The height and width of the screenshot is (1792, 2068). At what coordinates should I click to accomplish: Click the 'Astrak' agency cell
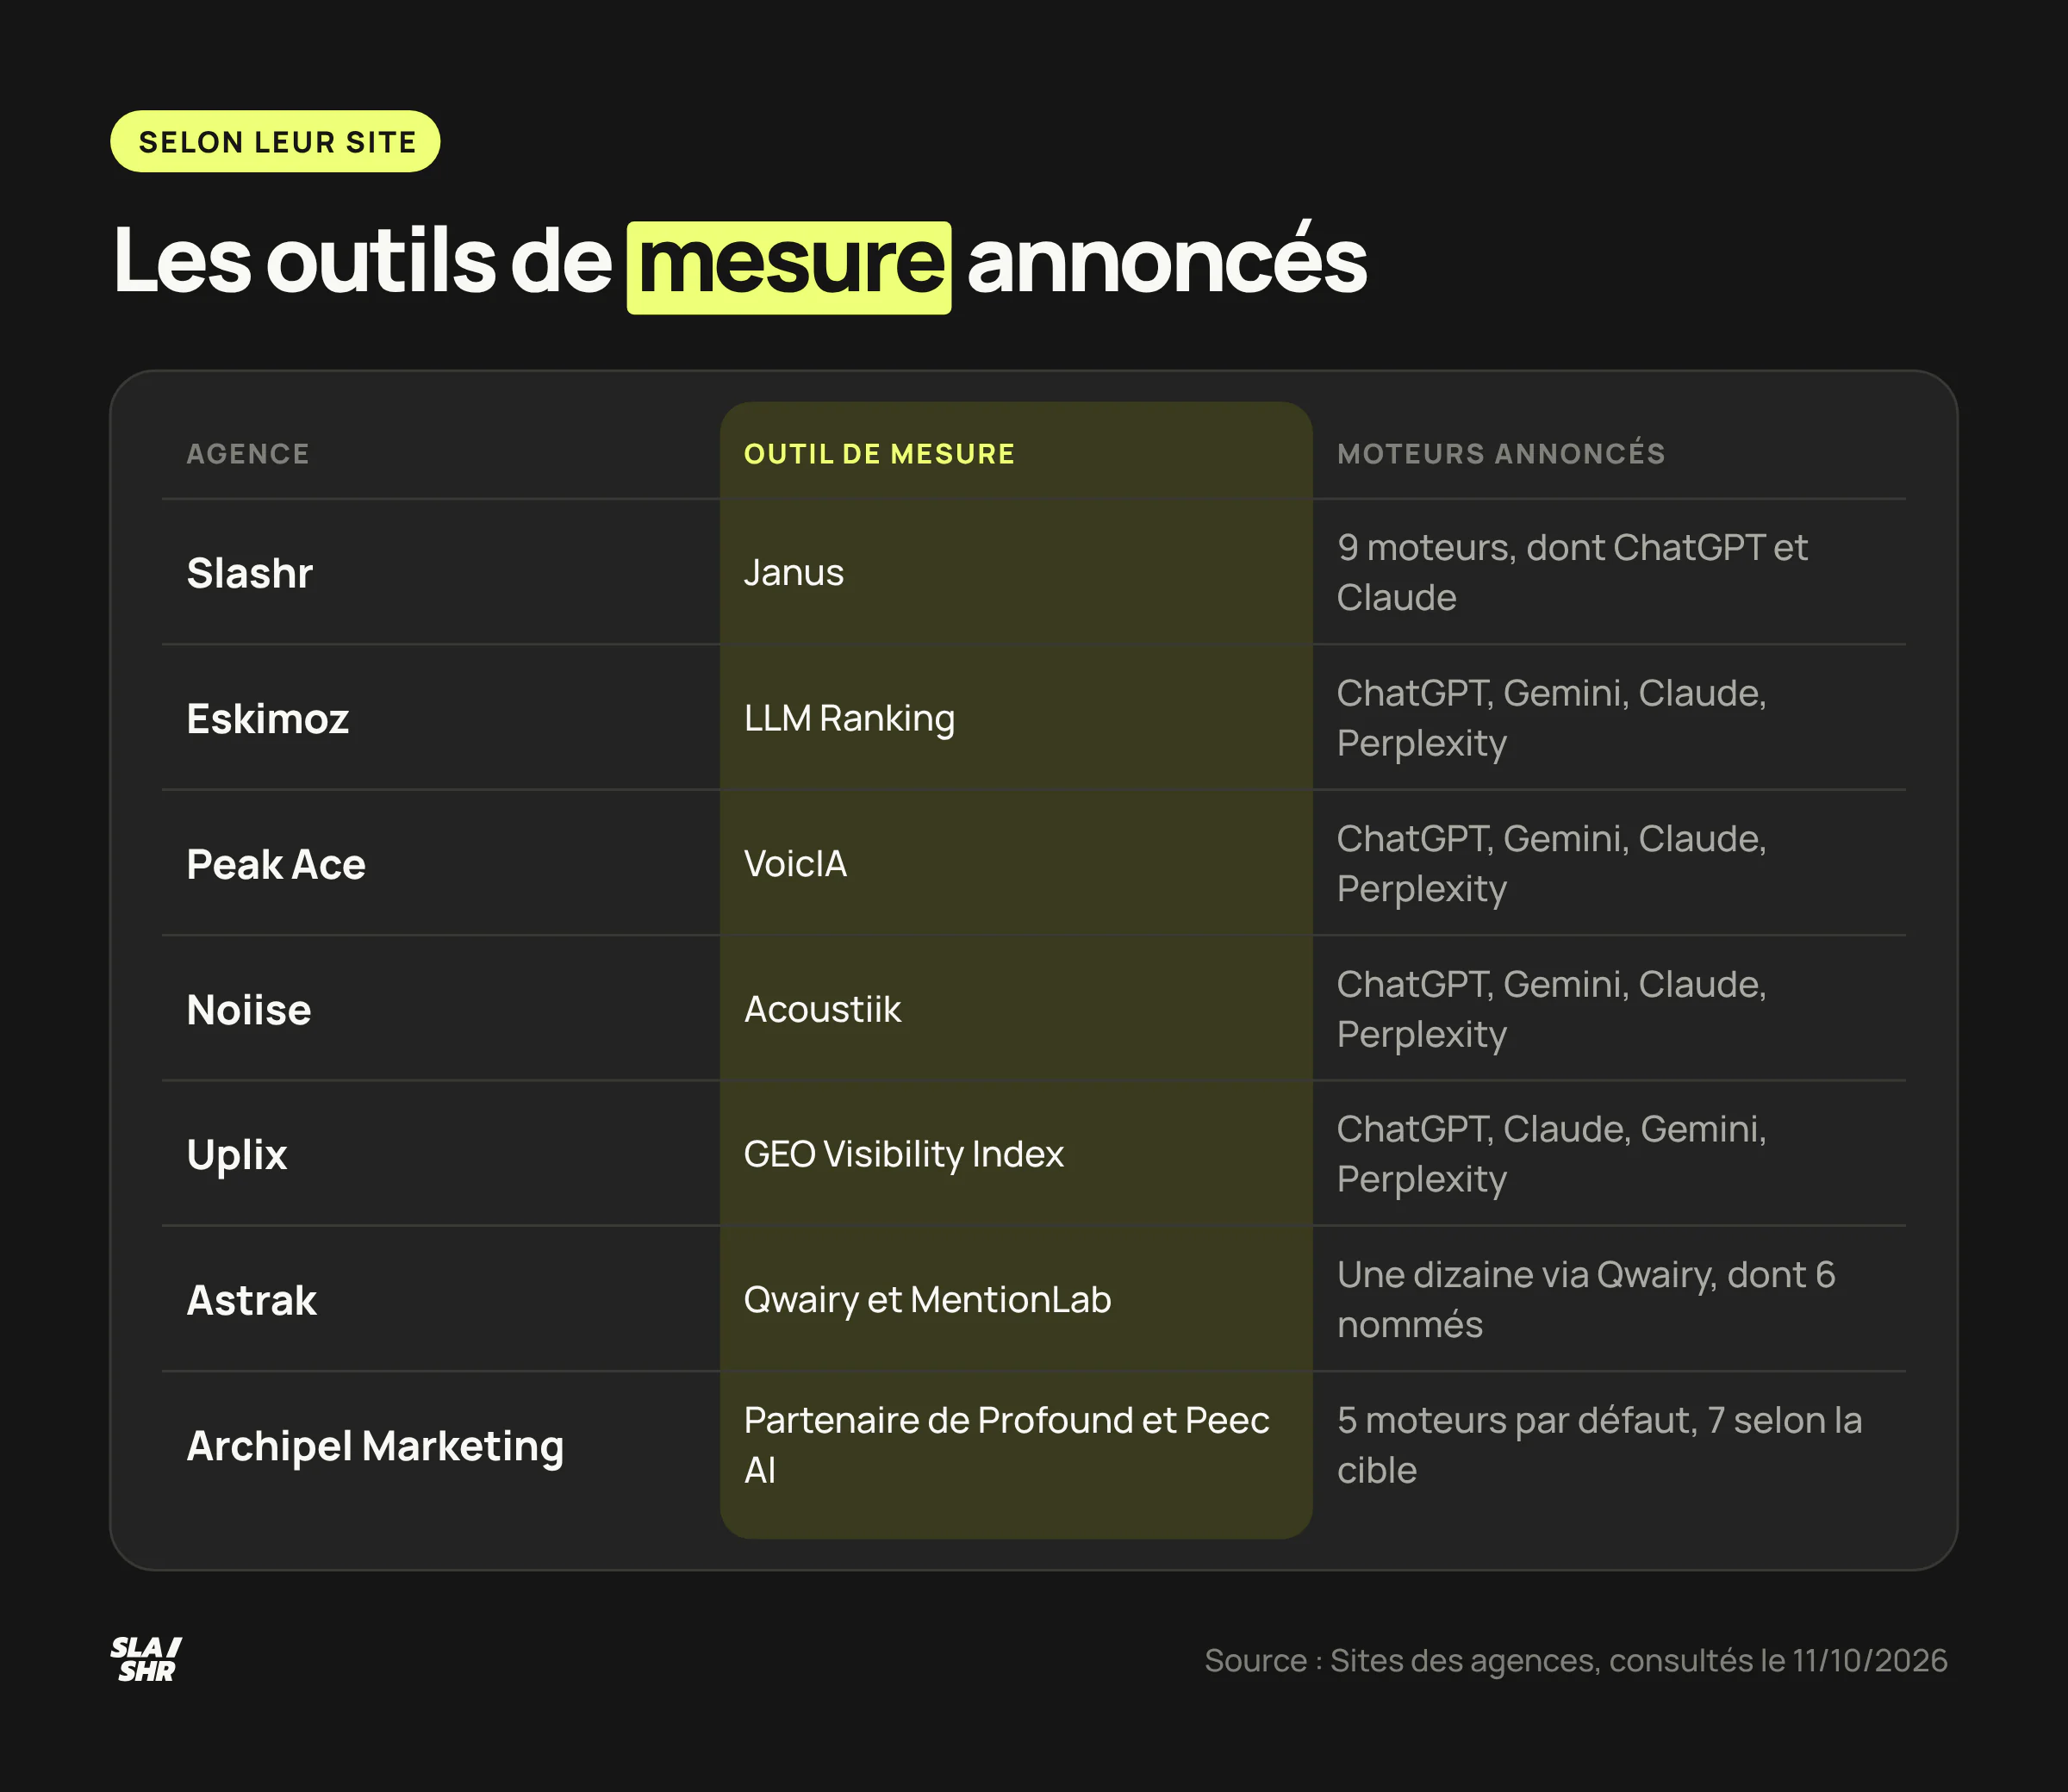(252, 1300)
